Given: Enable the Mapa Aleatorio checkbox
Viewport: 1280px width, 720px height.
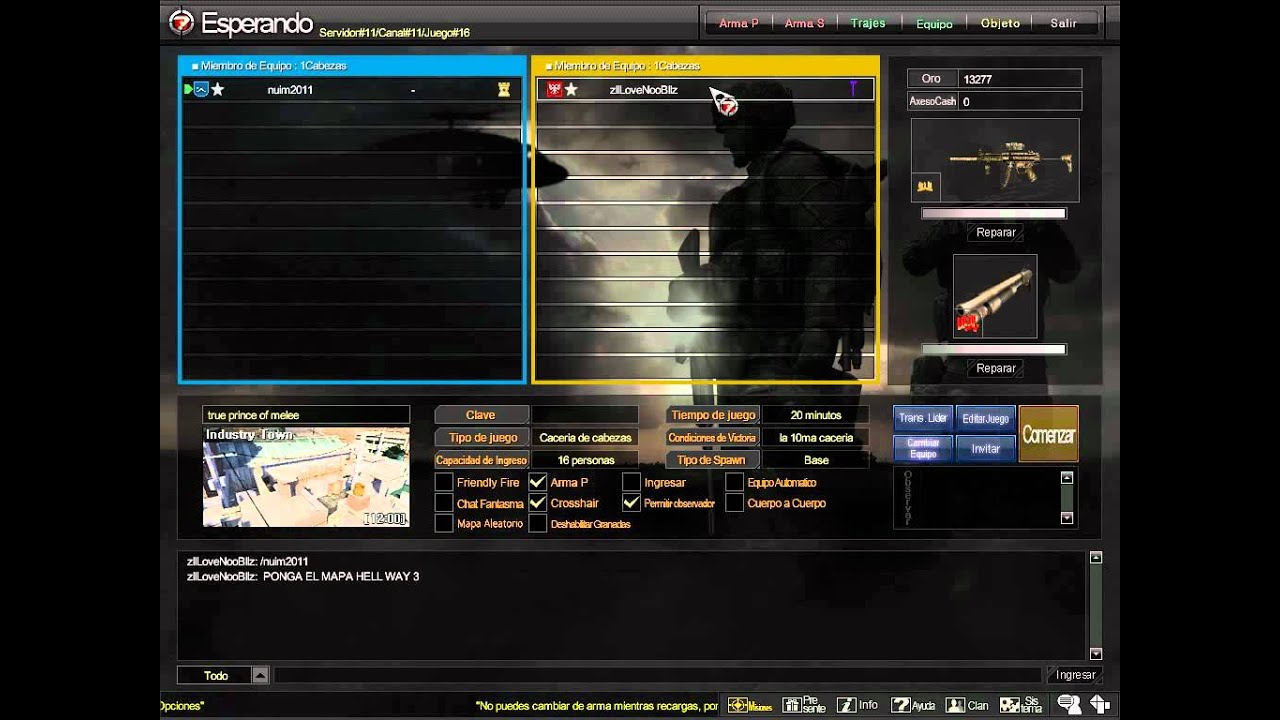Looking at the screenshot, I should pos(444,524).
